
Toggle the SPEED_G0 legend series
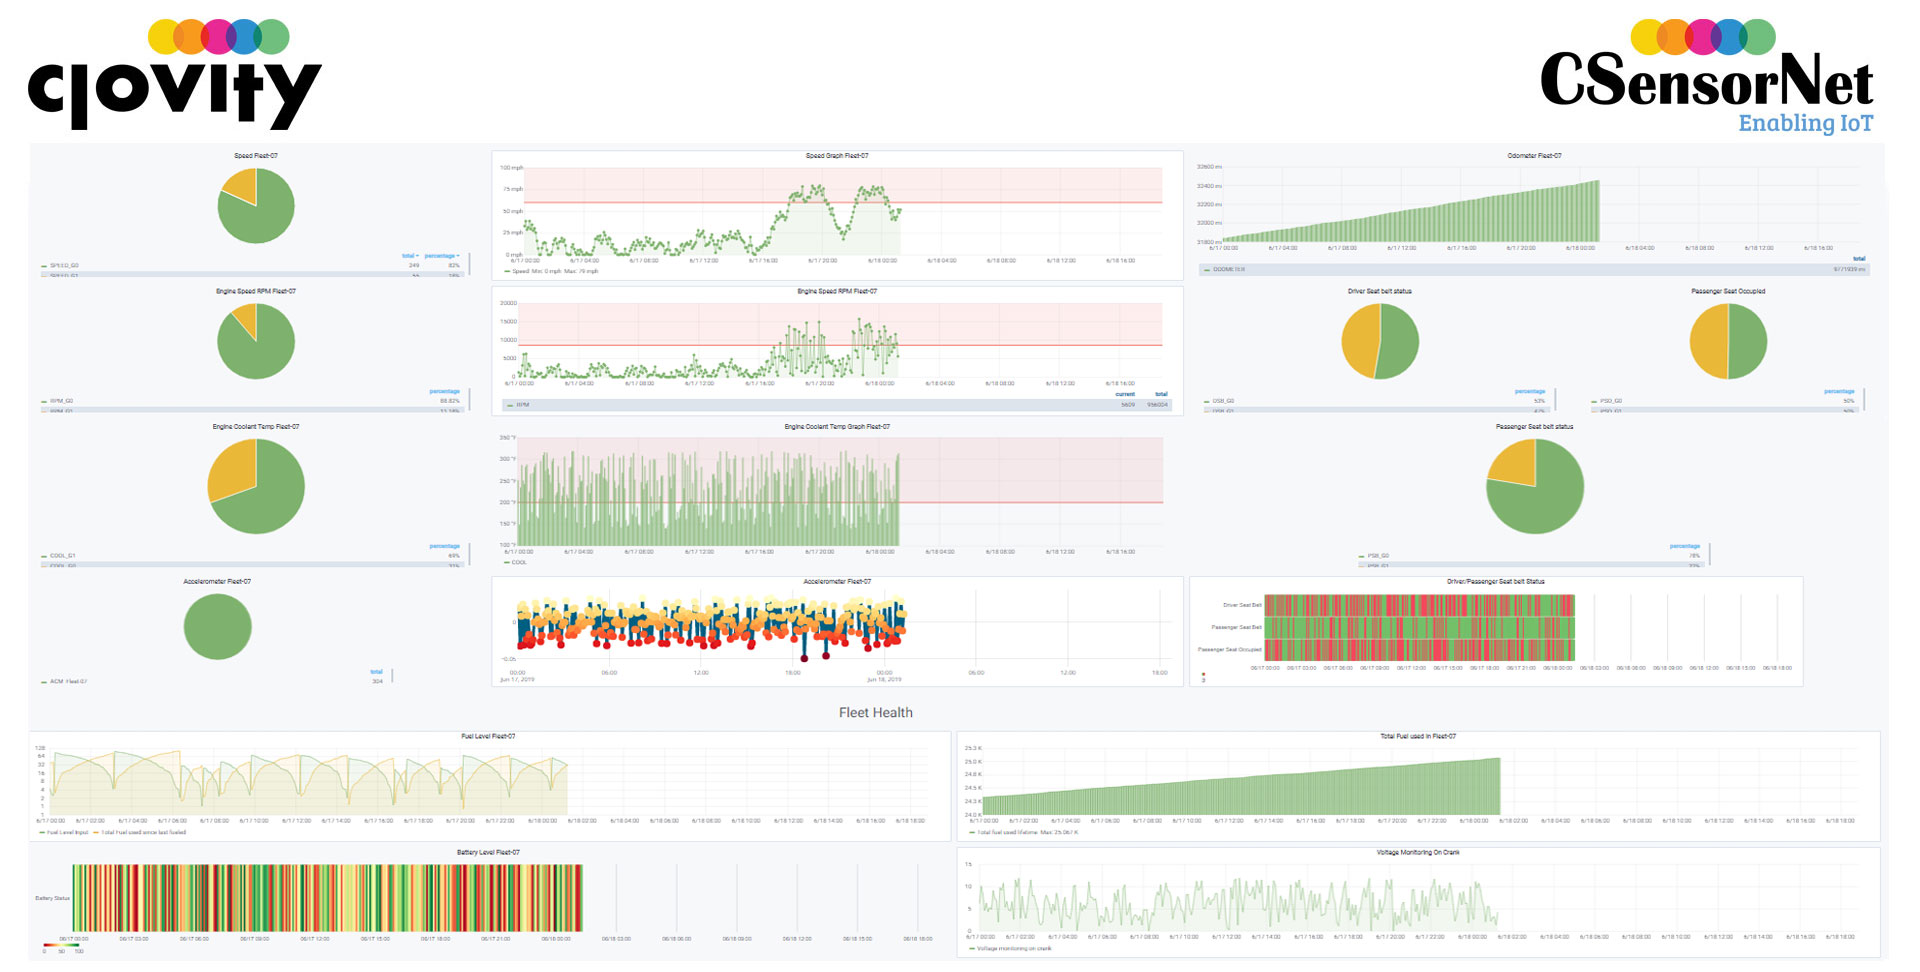(x=60, y=266)
